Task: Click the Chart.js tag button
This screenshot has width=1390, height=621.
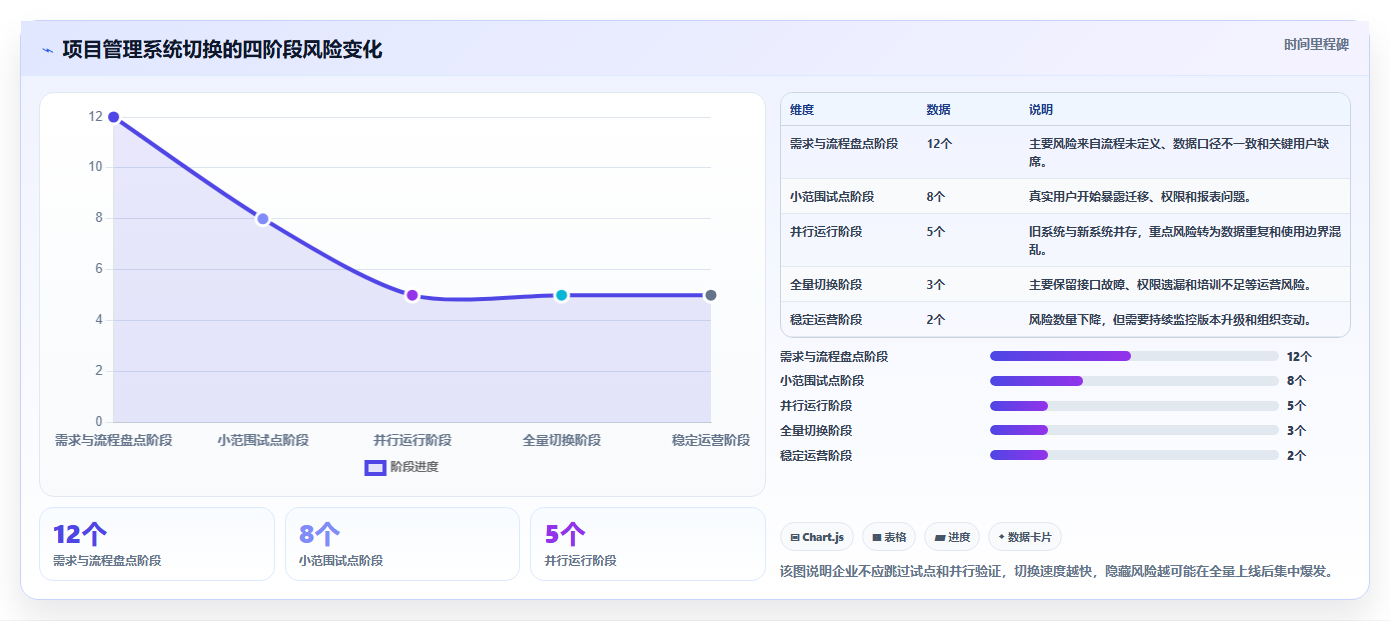Action: 817,537
